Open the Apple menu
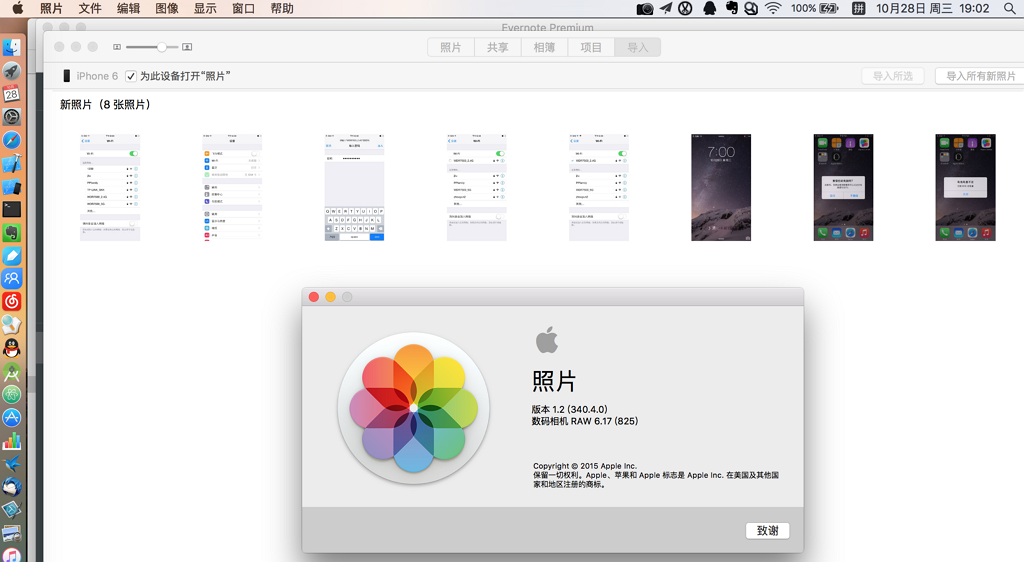 [18, 8]
